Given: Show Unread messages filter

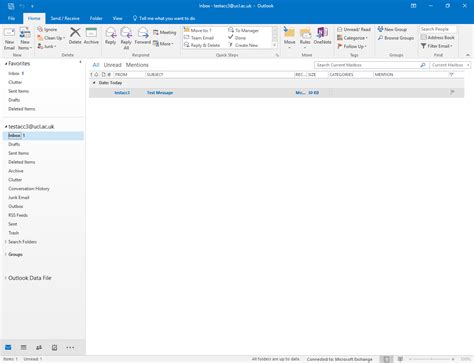Looking at the screenshot, I should (112, 65).
